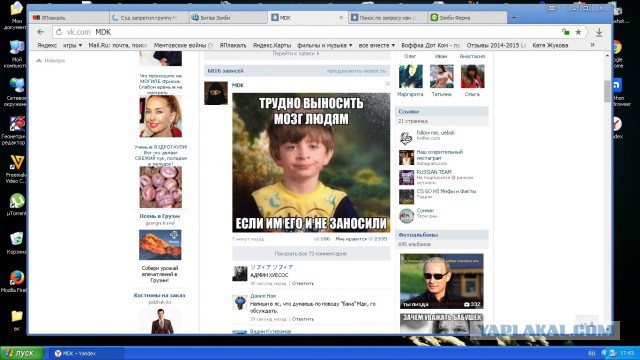Image resolution: width=640 pixels, height=360 pixels.
Task: Open Даниил Ман's commenter profile name
Action: 263,296
